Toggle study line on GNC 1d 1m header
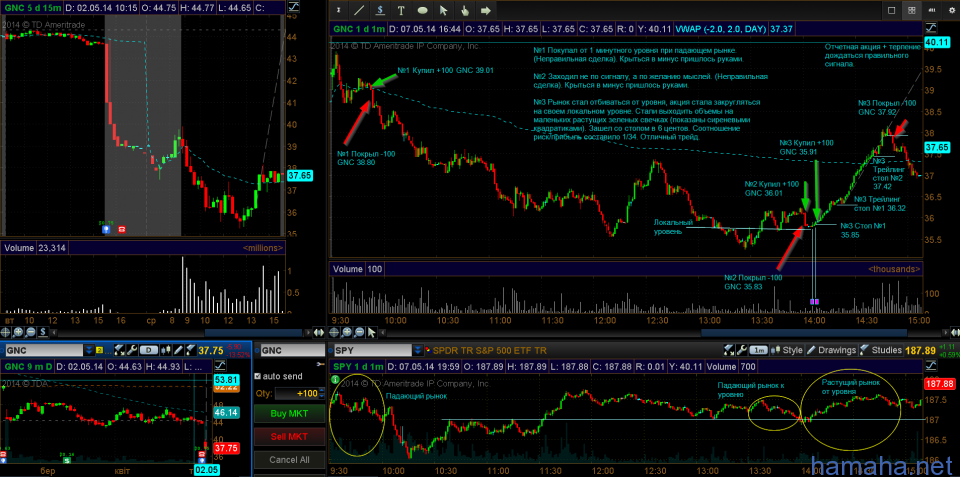Viewport: 960px width, 477px height. pyautogui.click(x=931, y=29)
